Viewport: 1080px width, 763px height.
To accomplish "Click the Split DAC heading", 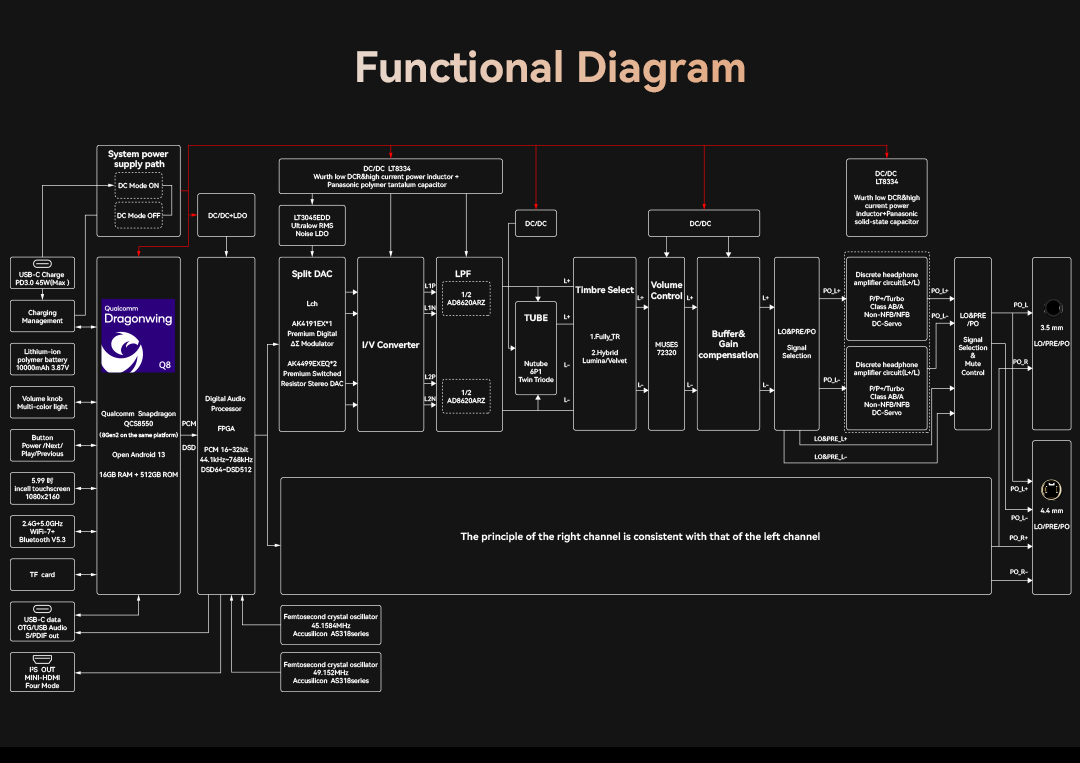I will point(312,273).
